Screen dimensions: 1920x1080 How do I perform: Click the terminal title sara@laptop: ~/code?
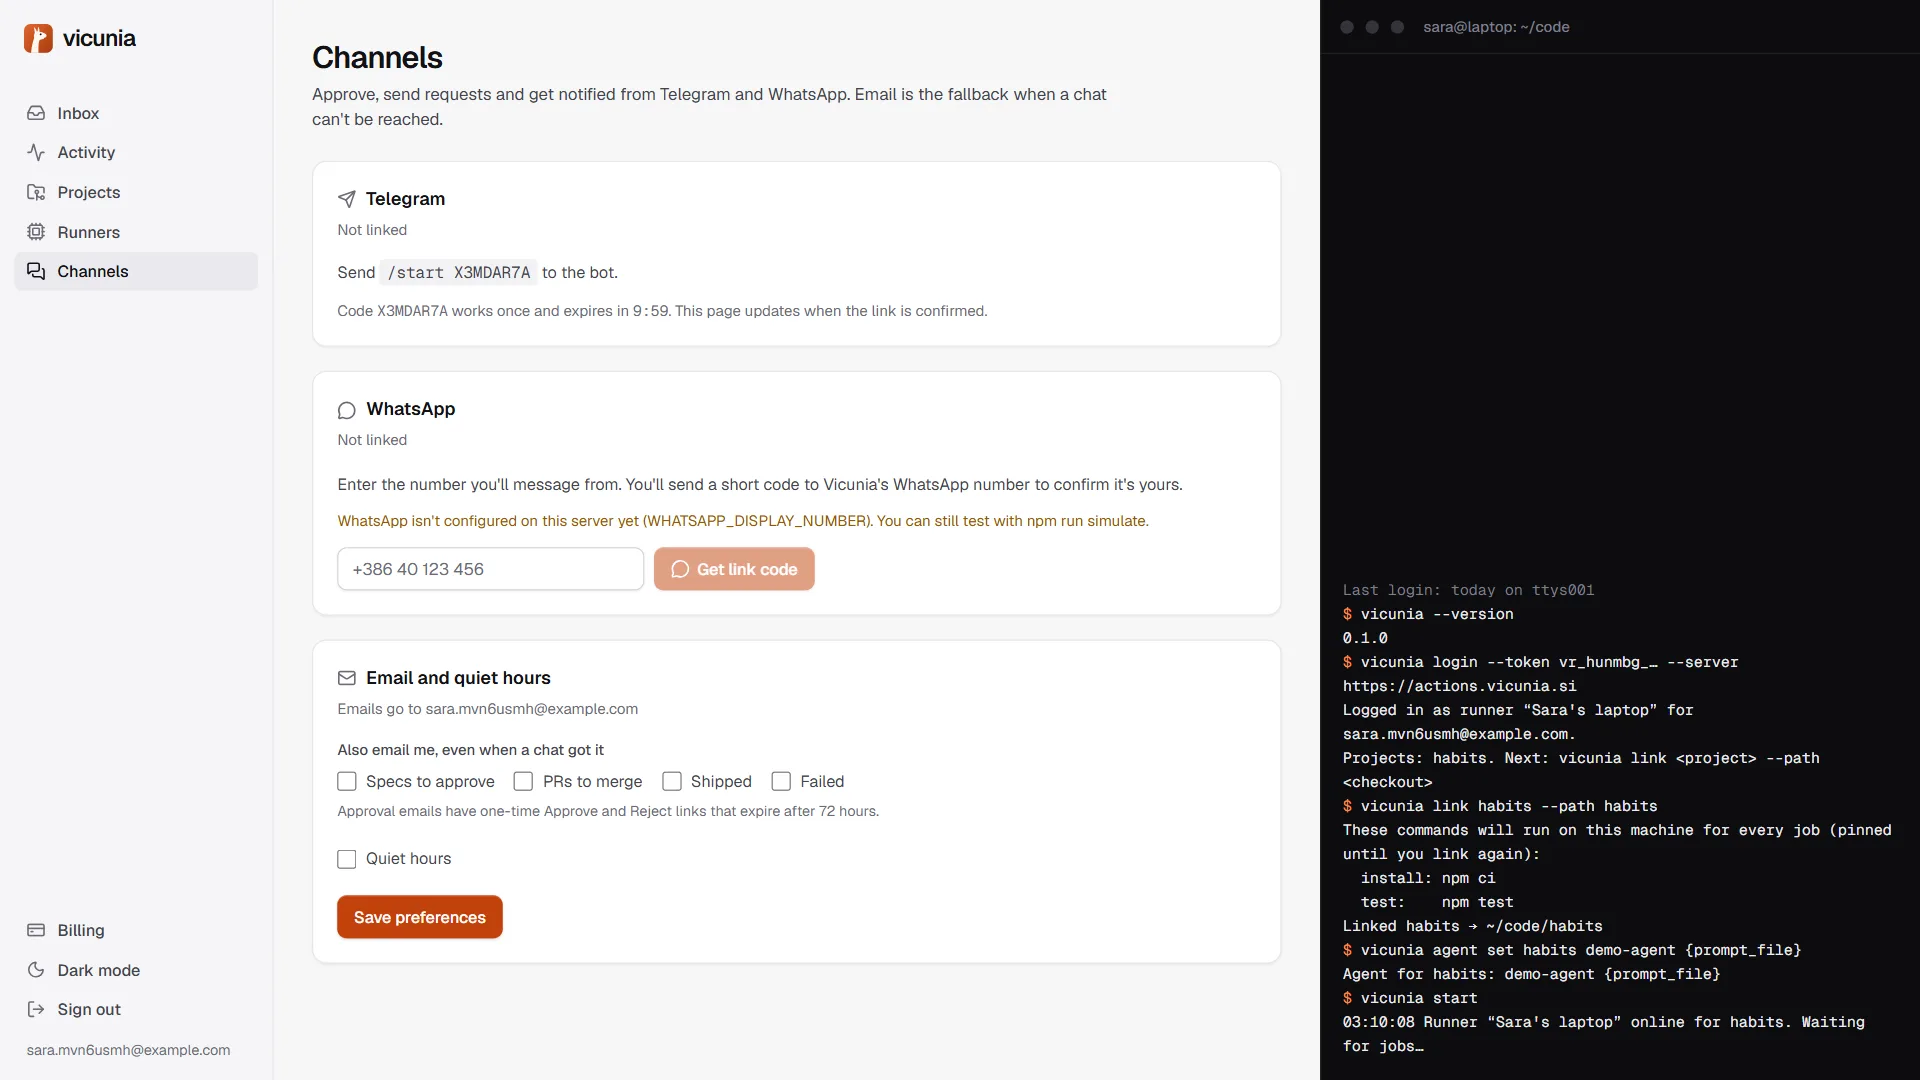click(x=1496, y=27)
